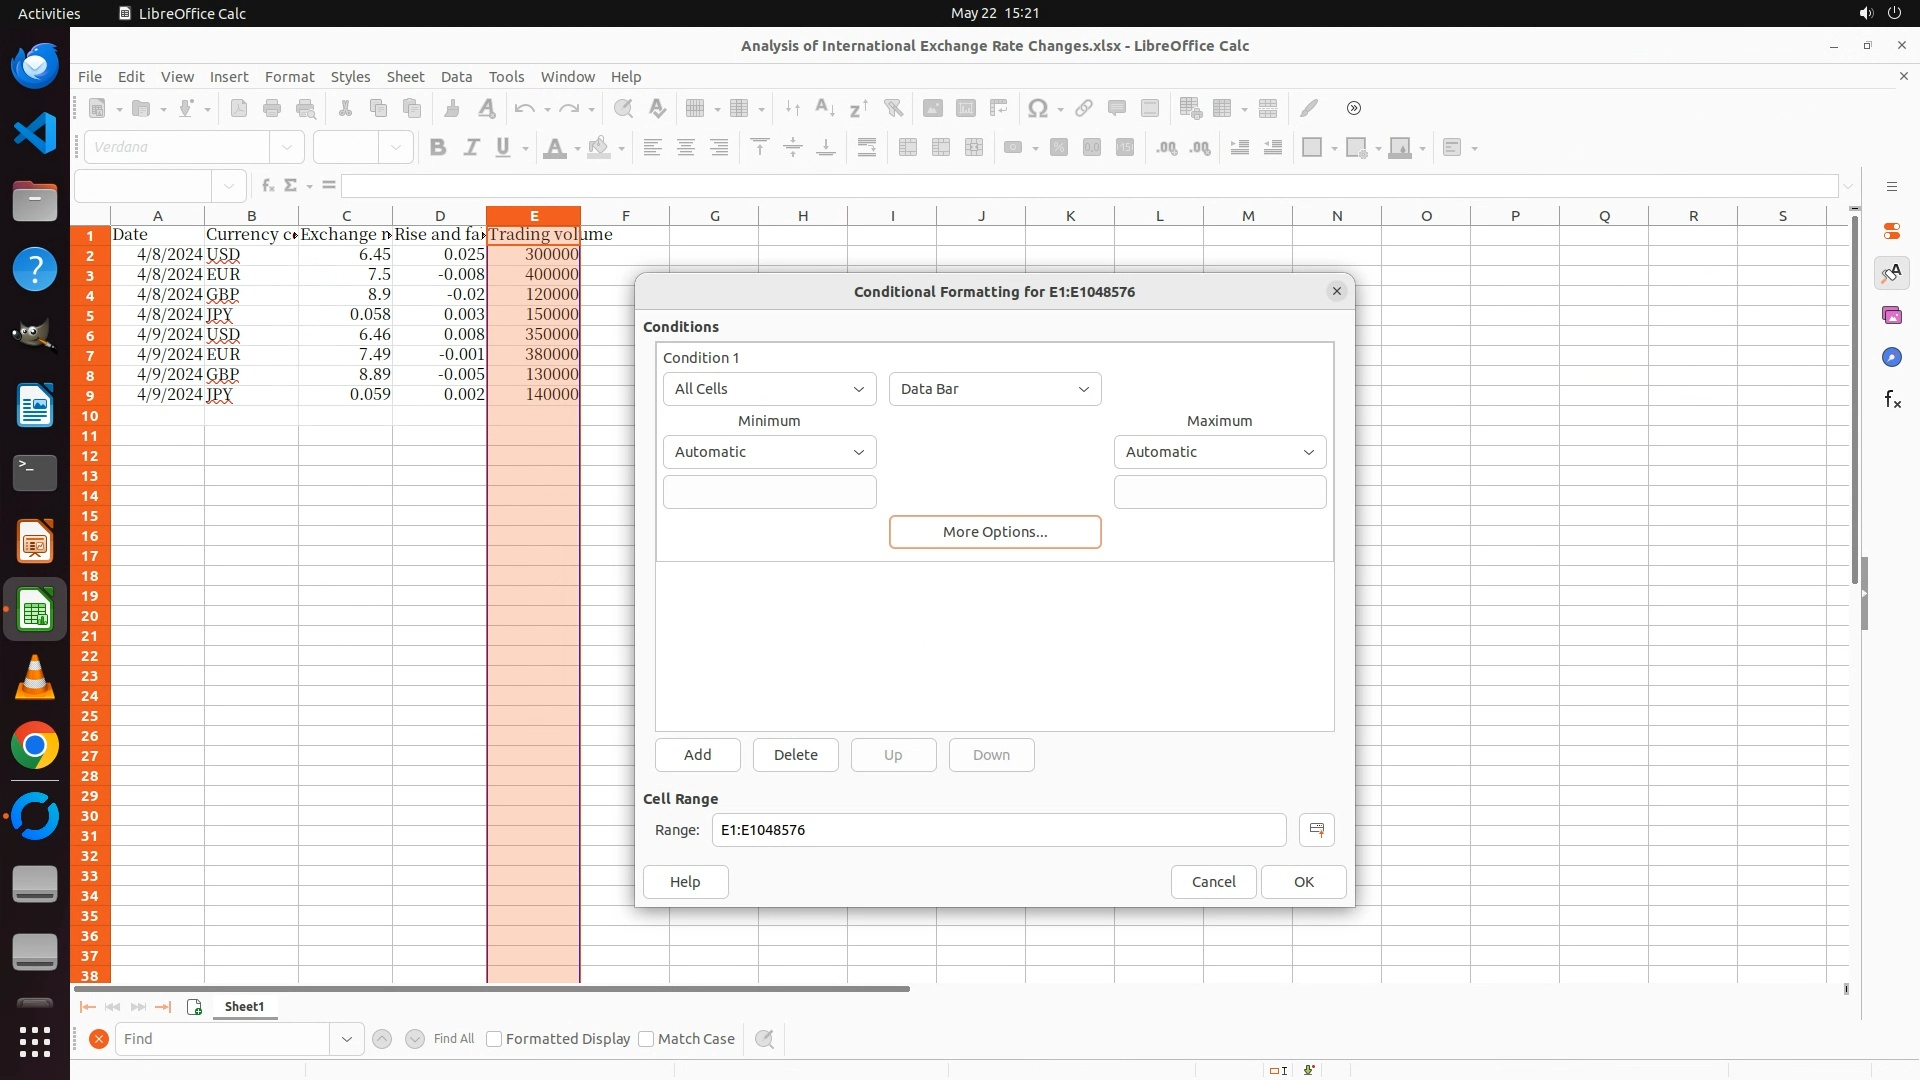This screenshot has height=1080, width=1920.
Task: Switch to the Sheet1 tab
Action: point(244,1007)
